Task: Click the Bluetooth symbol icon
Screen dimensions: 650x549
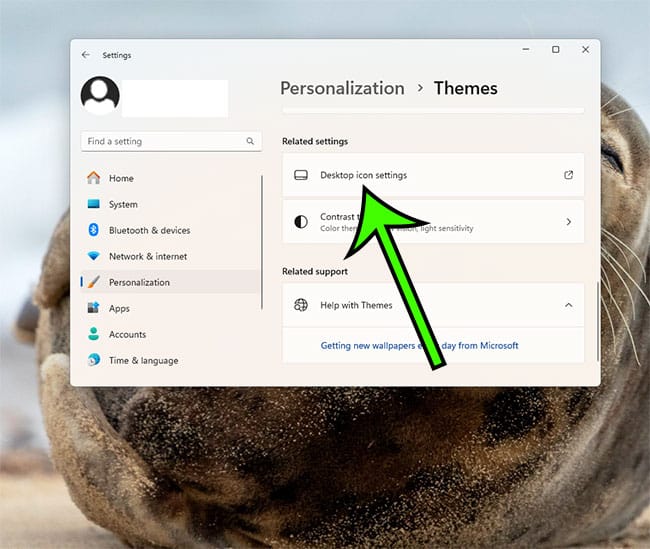Action: [94, 230]
